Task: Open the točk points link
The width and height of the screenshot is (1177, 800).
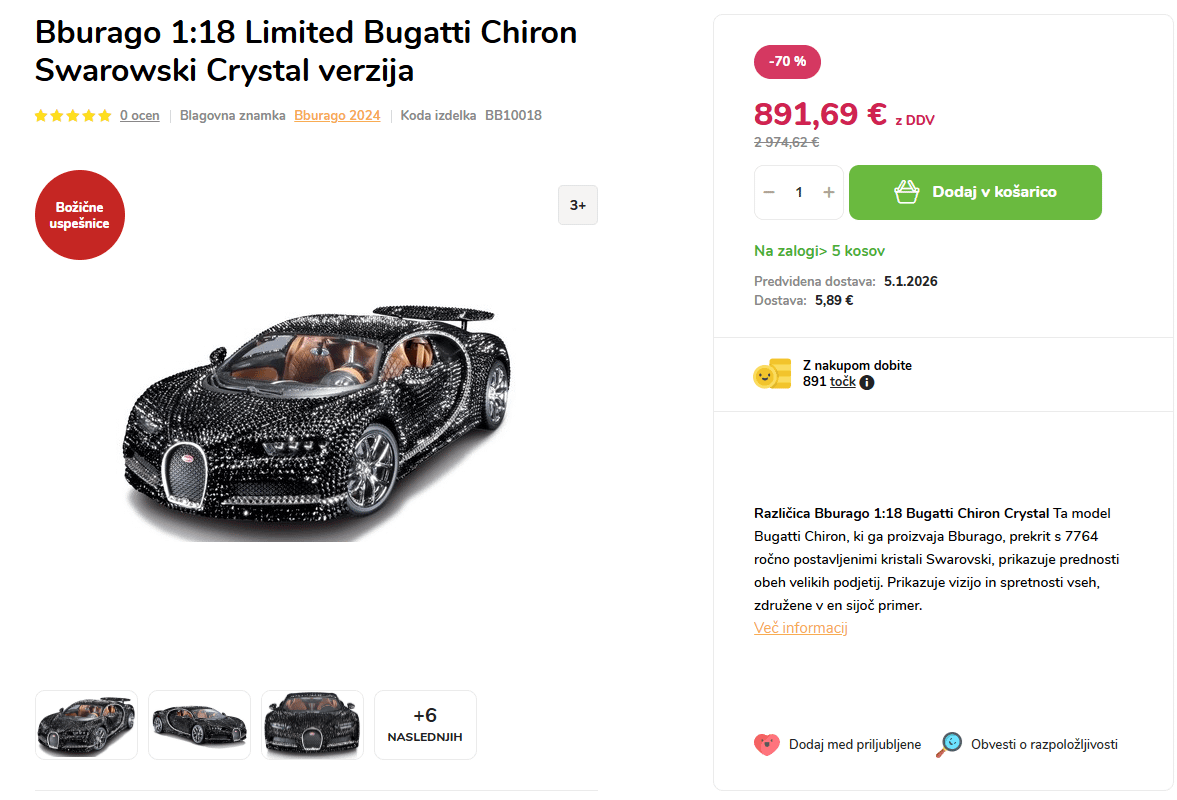Action: (x=843, y=381)
